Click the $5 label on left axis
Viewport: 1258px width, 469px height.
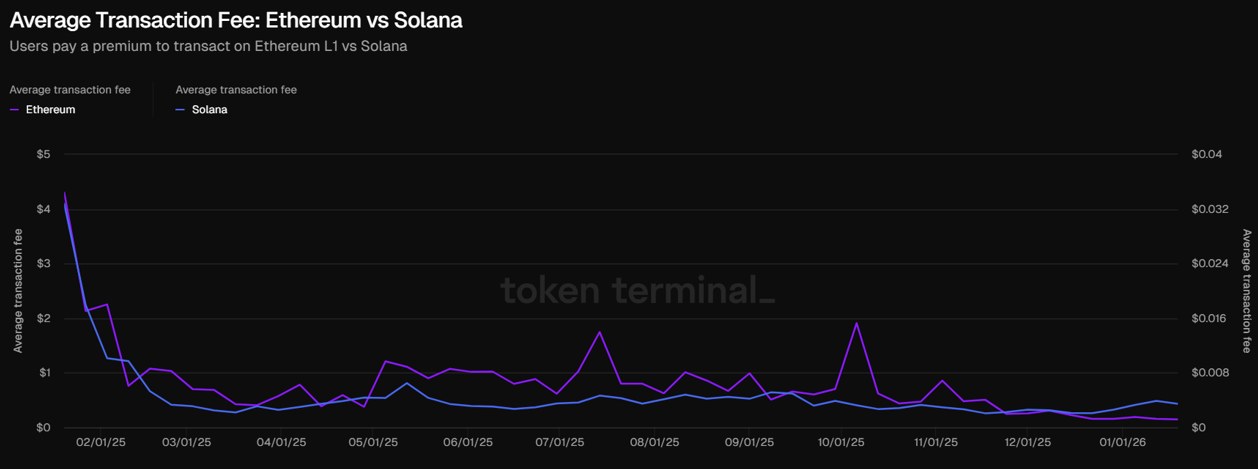(x=42, y=154)
